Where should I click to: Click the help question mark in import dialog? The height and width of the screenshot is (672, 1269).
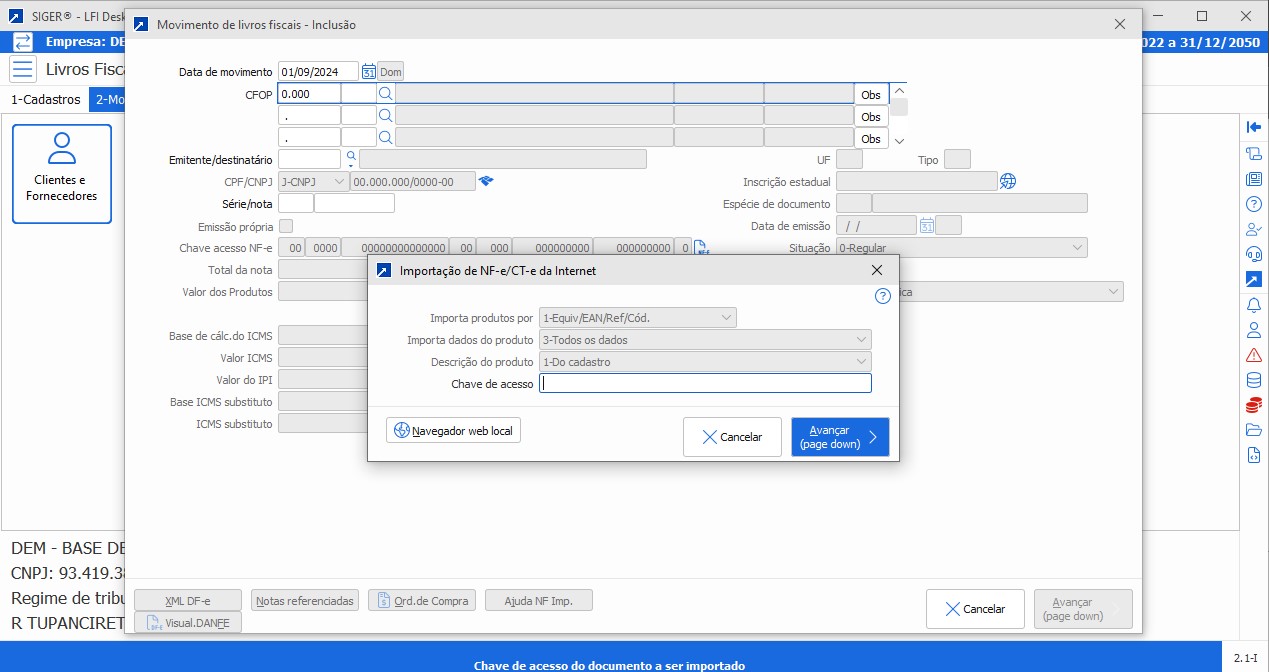point(882,296)
